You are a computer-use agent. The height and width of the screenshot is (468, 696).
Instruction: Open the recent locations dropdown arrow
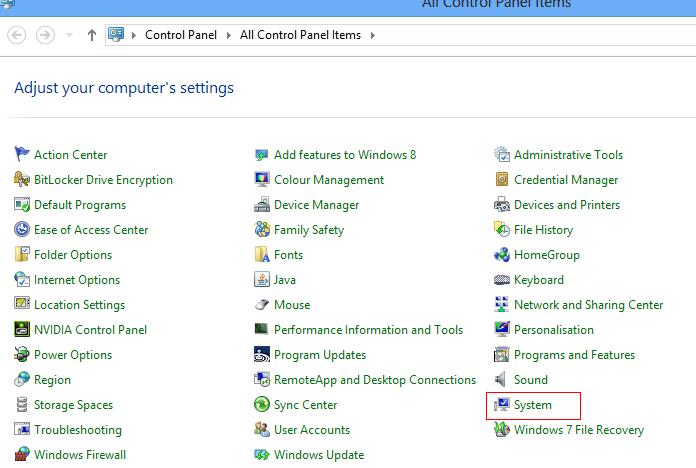point(69,35)
